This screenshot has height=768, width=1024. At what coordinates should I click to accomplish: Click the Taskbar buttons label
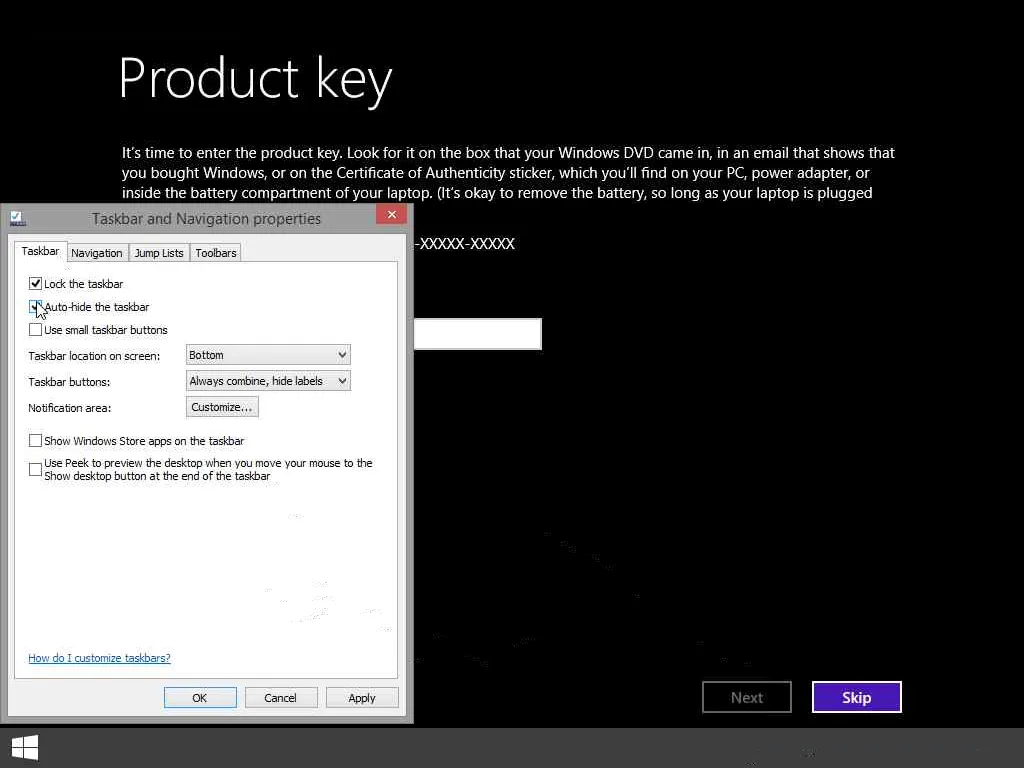click(69, 382)
